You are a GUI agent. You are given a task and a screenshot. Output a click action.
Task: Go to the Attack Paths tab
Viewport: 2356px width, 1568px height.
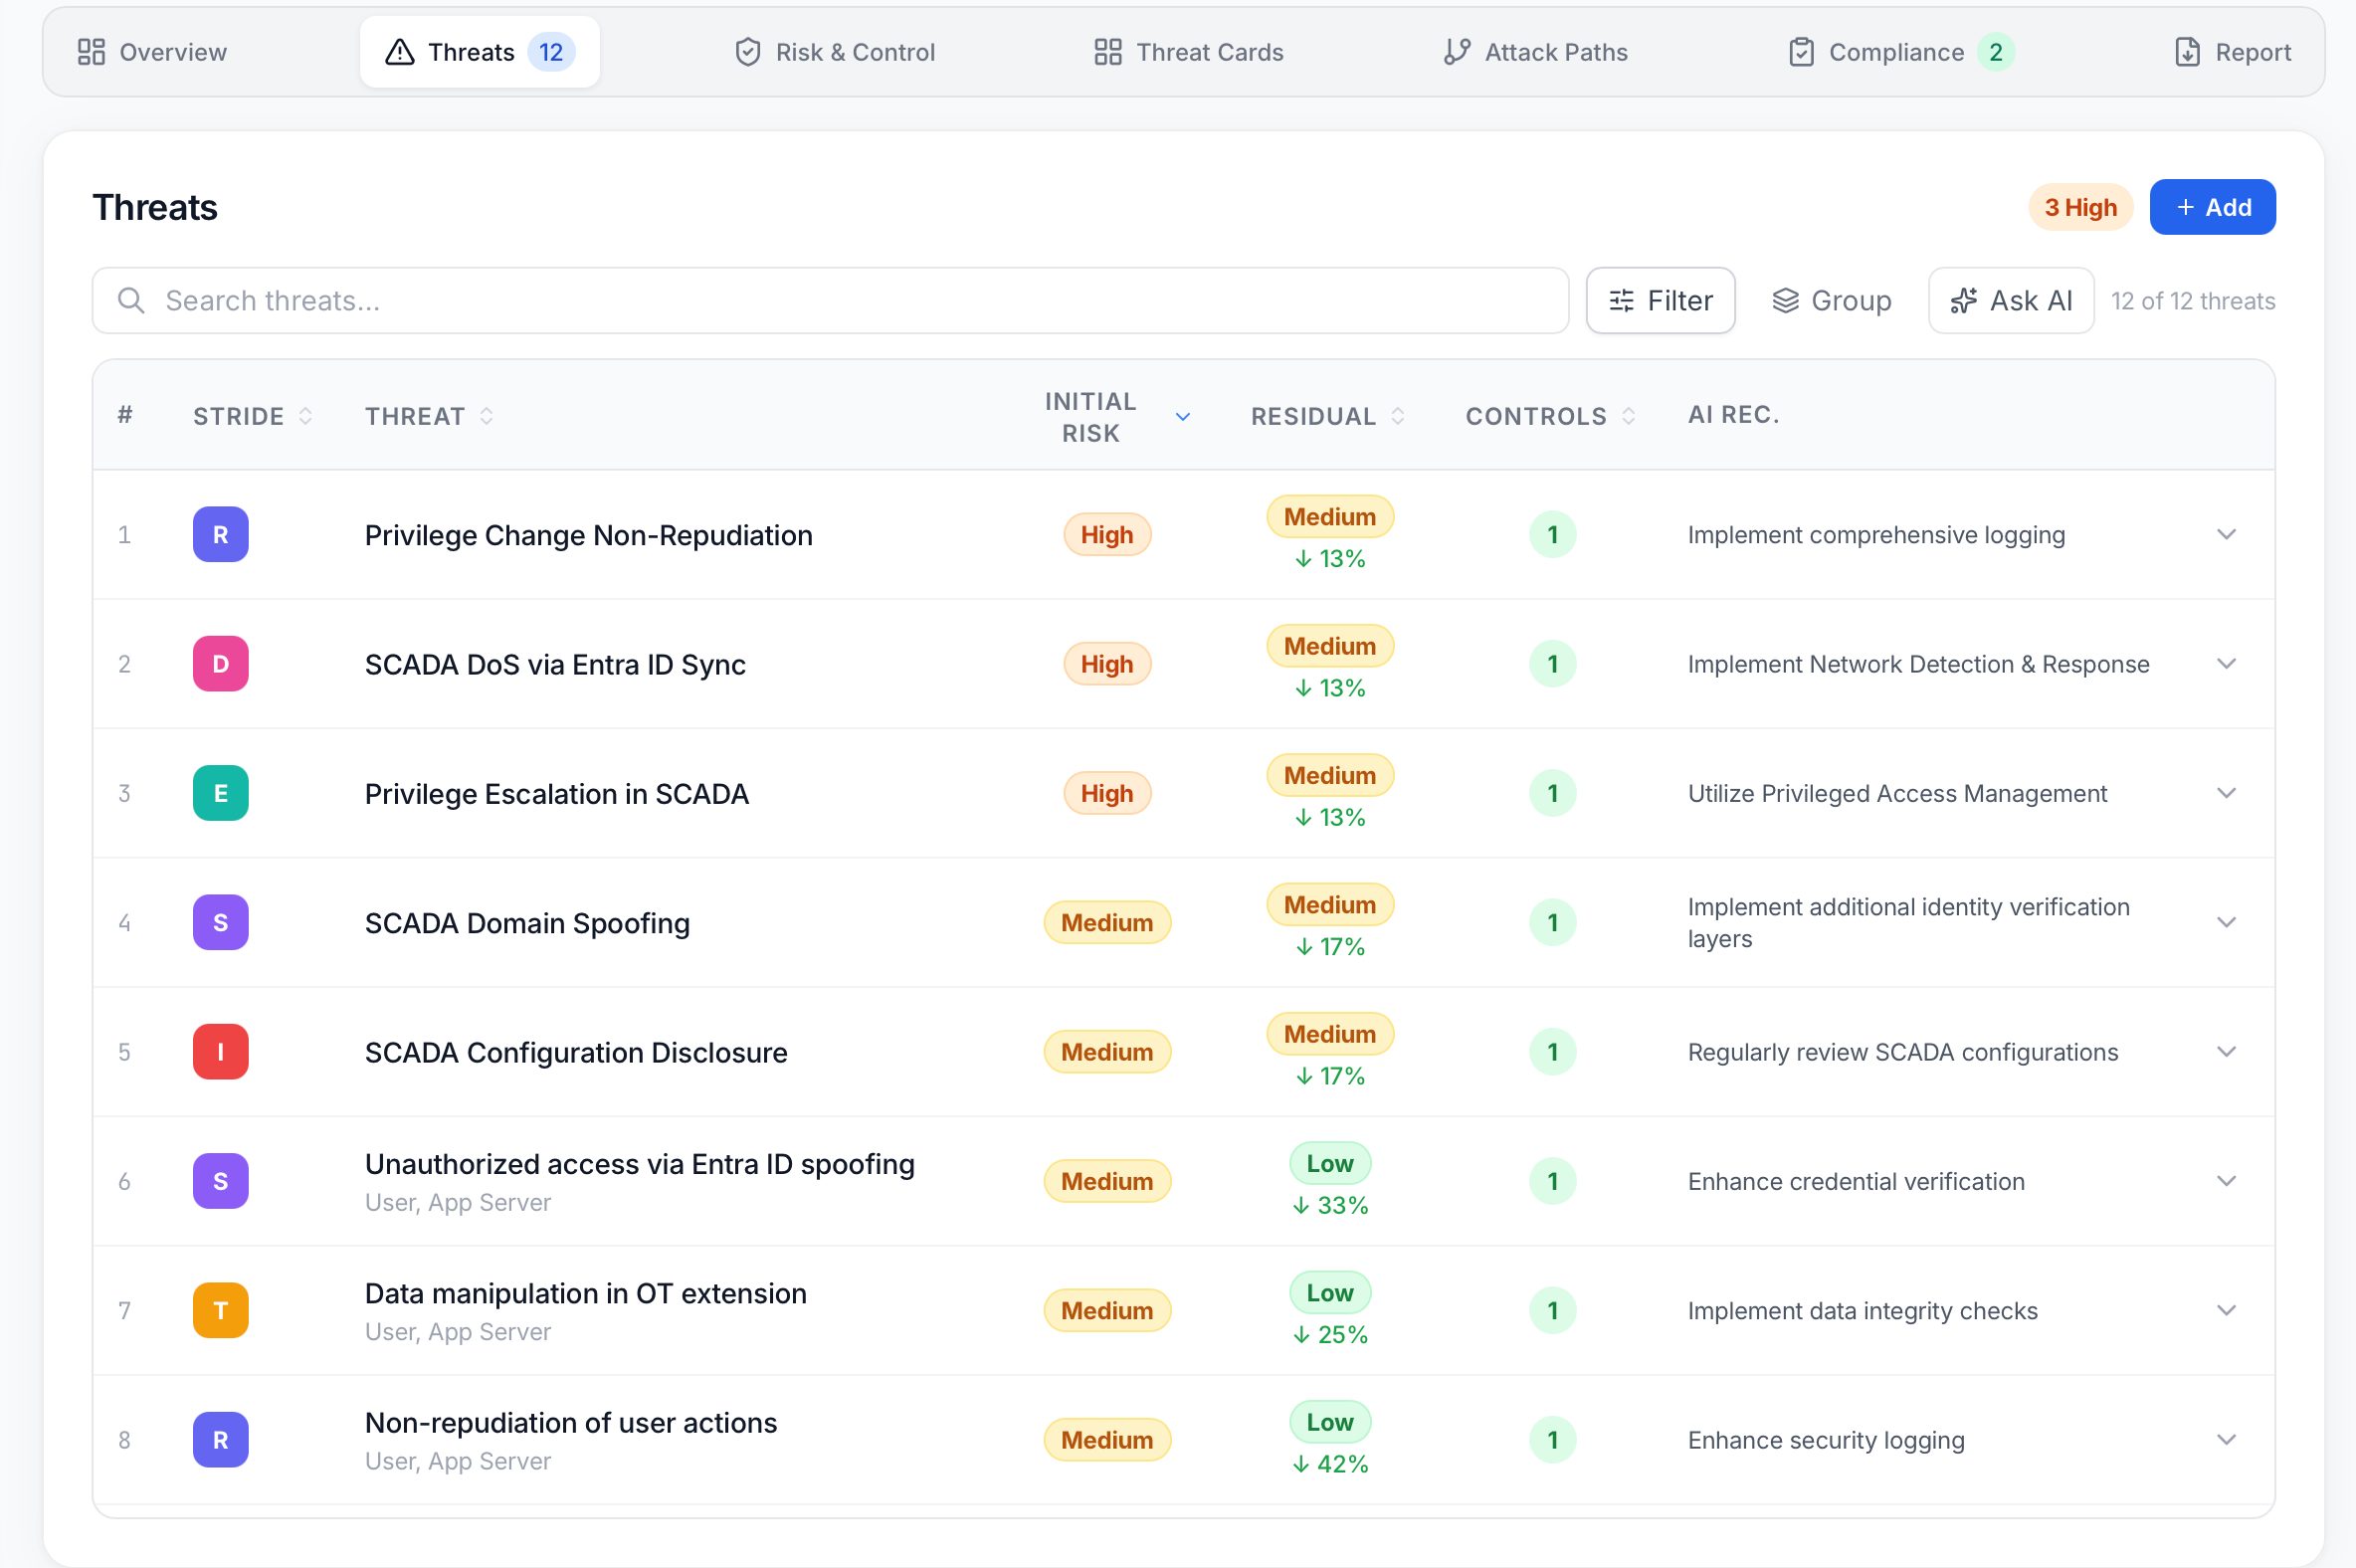pyautogui.click(x=1535, y=52)
